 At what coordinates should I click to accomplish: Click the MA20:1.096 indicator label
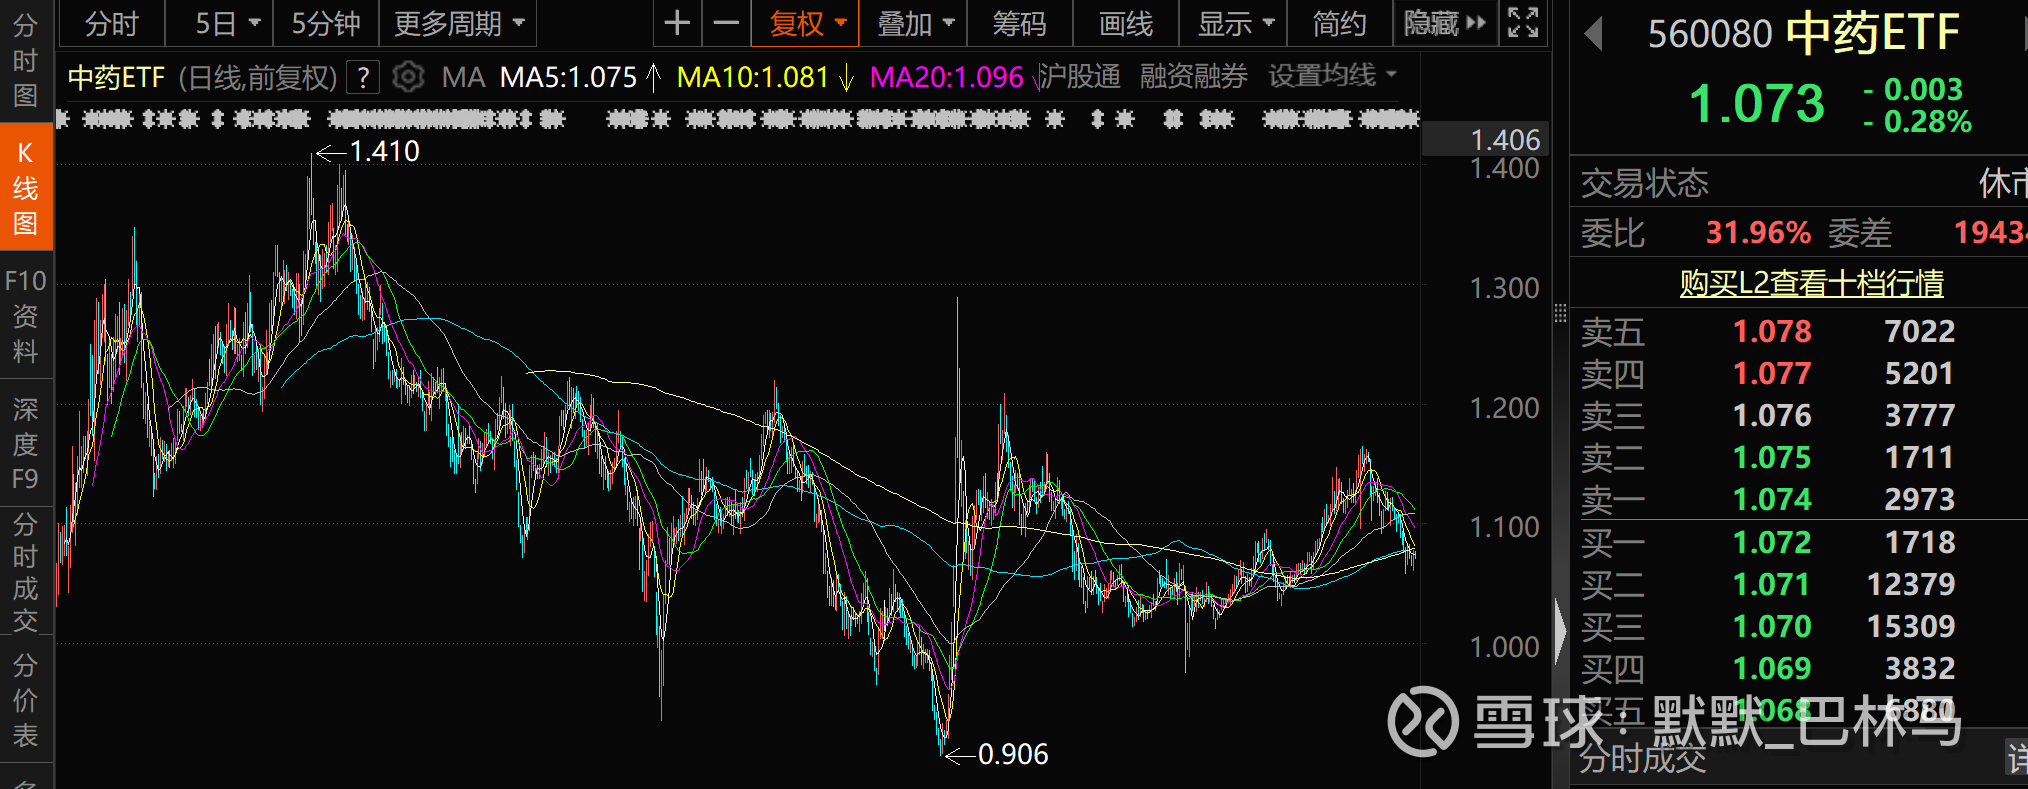[x=946, y=77]
